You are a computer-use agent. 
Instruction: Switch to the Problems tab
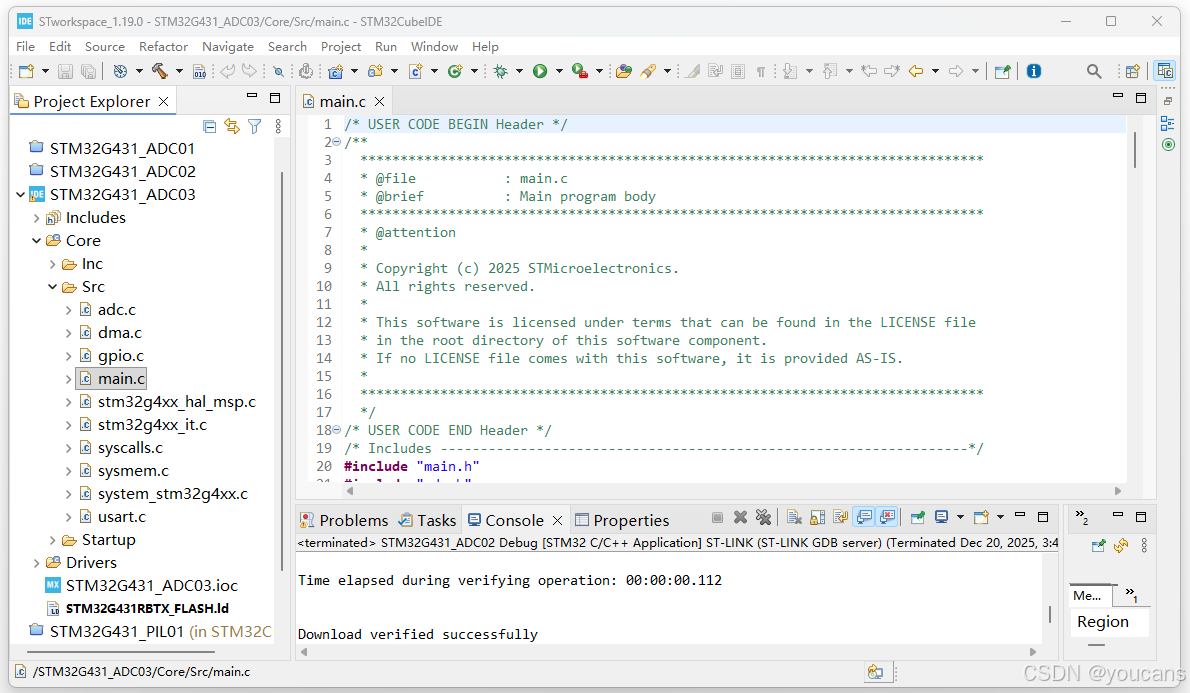coord(344,521)
